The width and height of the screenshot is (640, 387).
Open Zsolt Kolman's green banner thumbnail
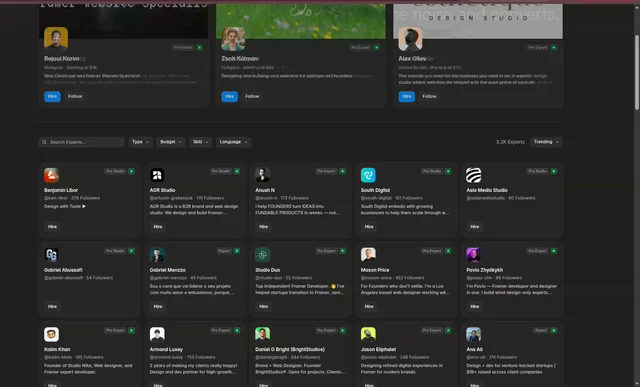click(x=301, y=21)
